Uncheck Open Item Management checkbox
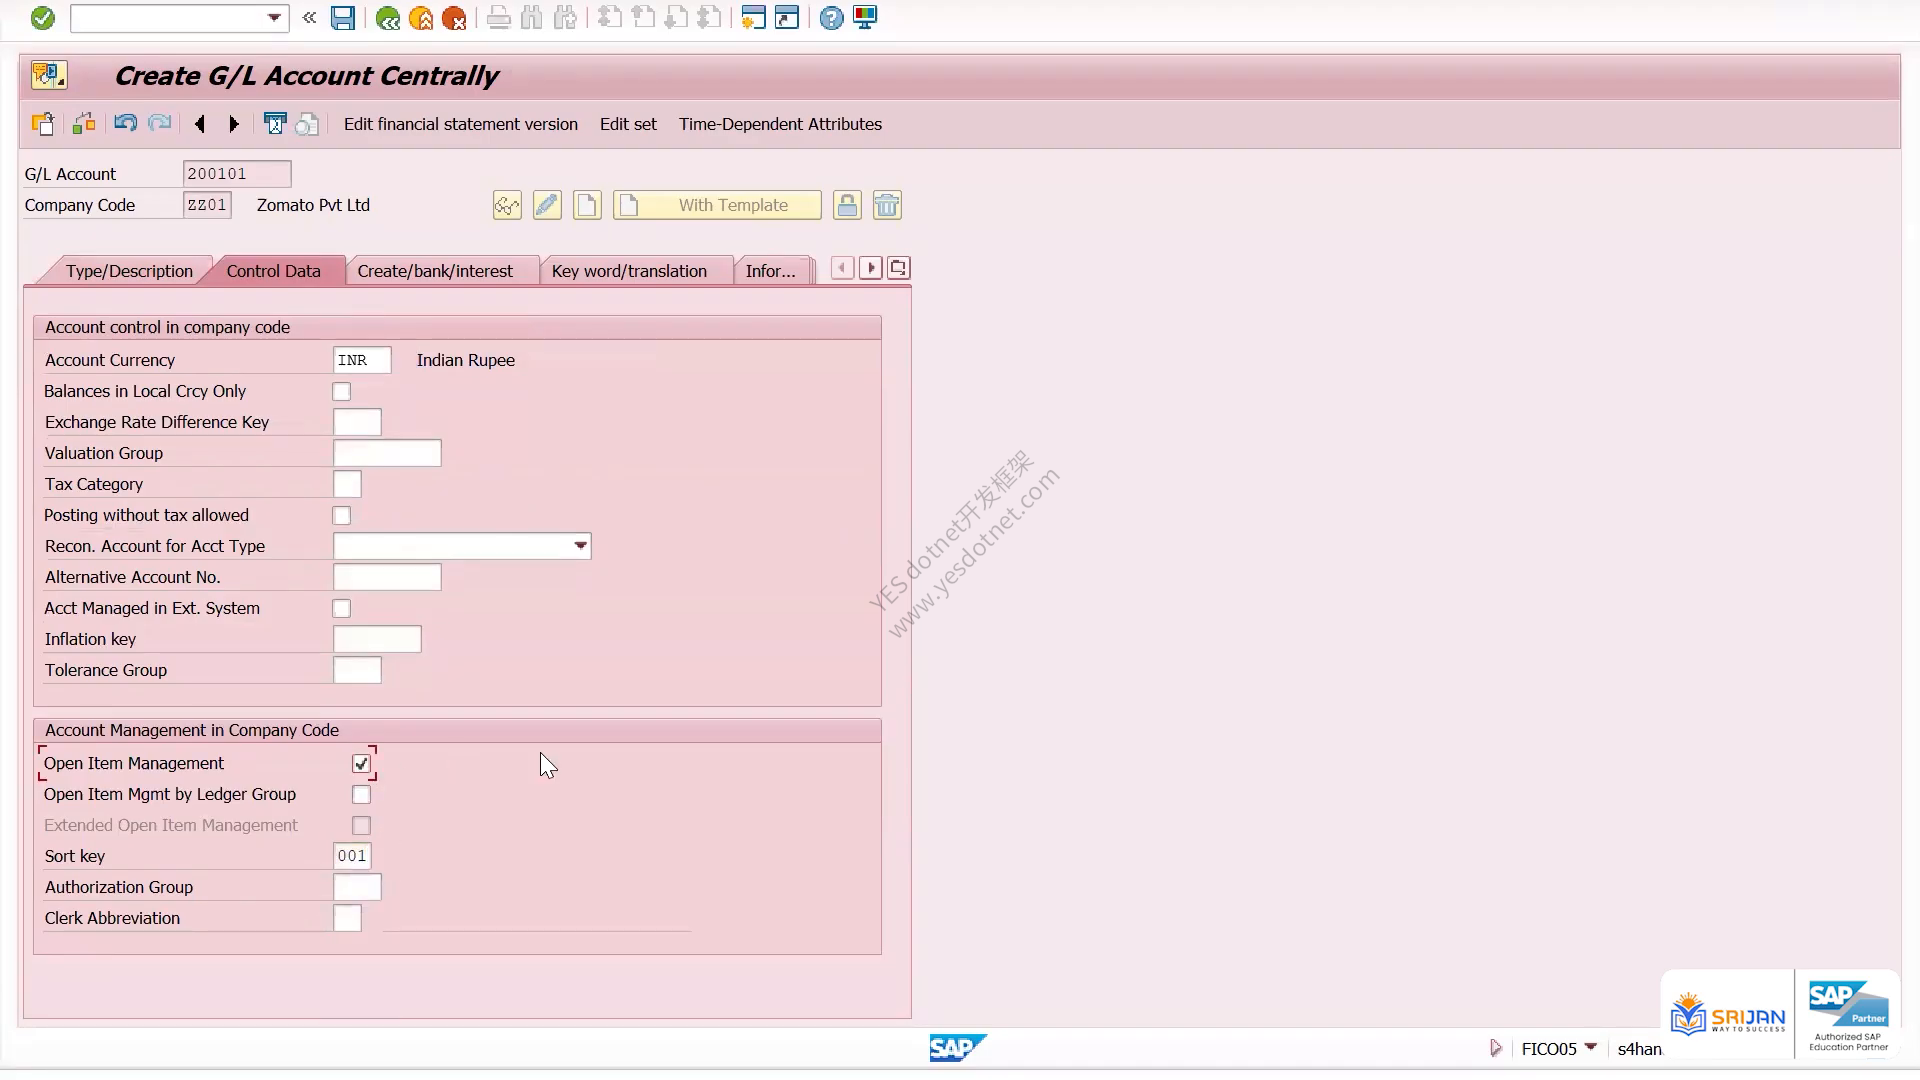 (361, 764)
